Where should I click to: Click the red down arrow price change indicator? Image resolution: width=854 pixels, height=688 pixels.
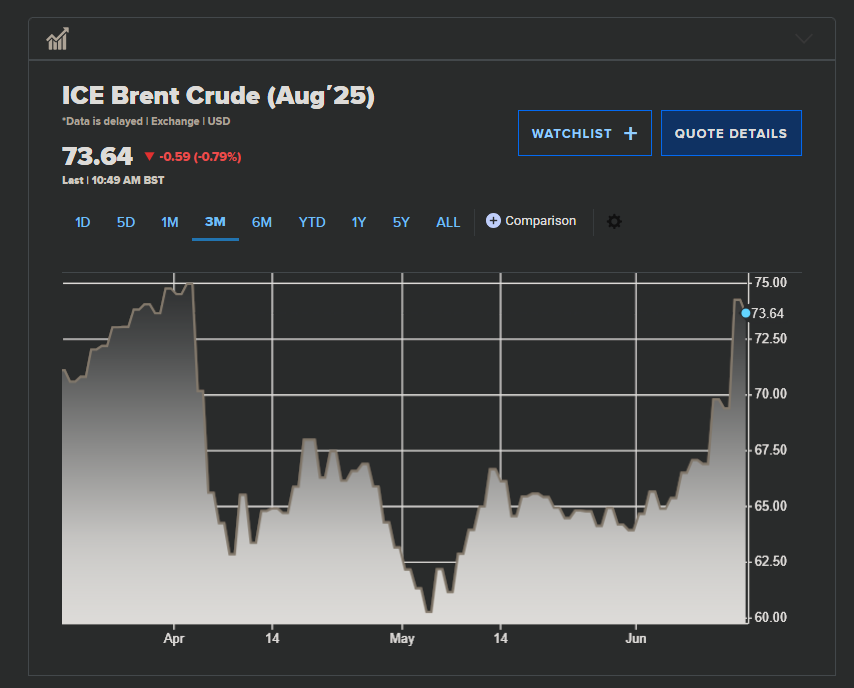[x=149, y=157]
